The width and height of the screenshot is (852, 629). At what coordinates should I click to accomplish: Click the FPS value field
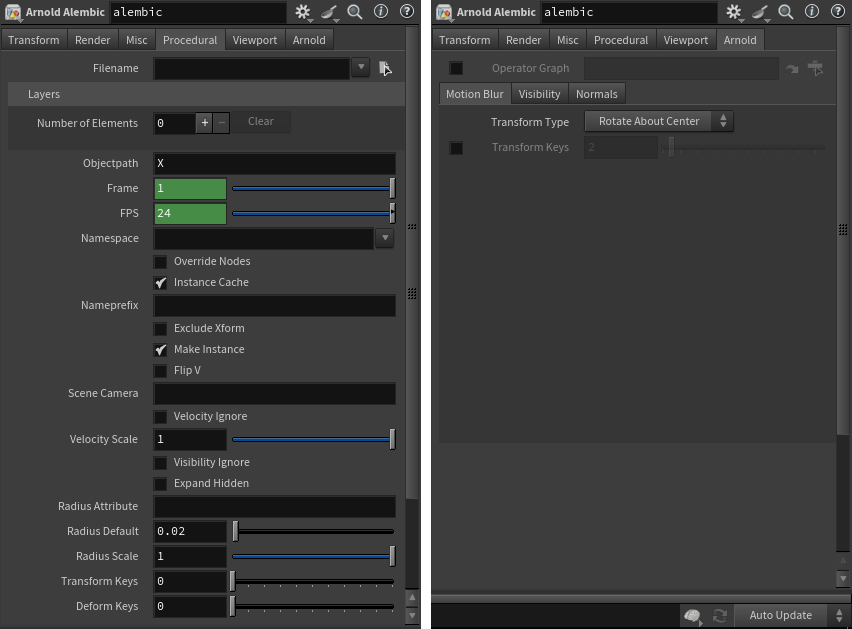click(x=190, y=213)
